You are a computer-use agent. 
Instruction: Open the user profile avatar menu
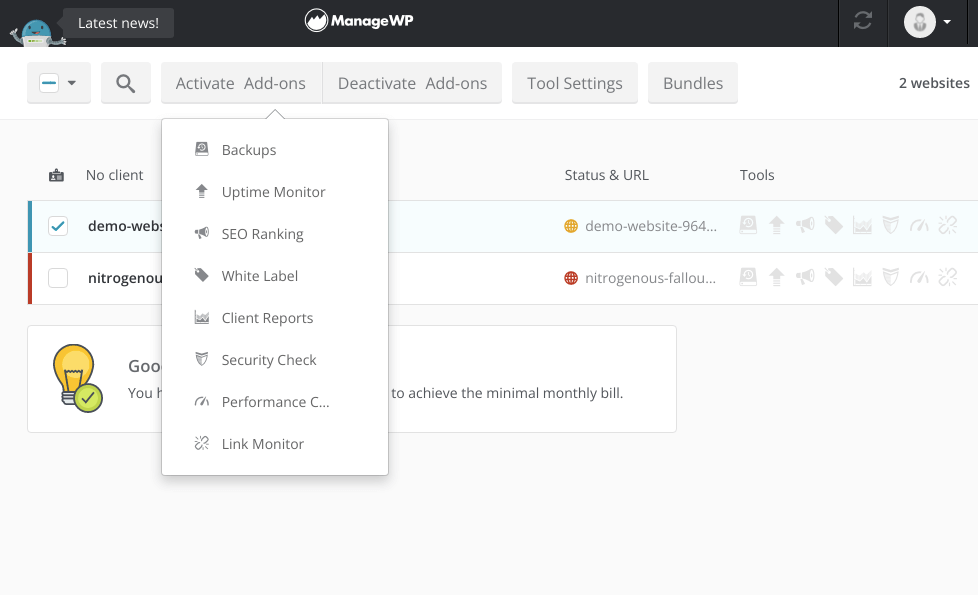[927, 23]
